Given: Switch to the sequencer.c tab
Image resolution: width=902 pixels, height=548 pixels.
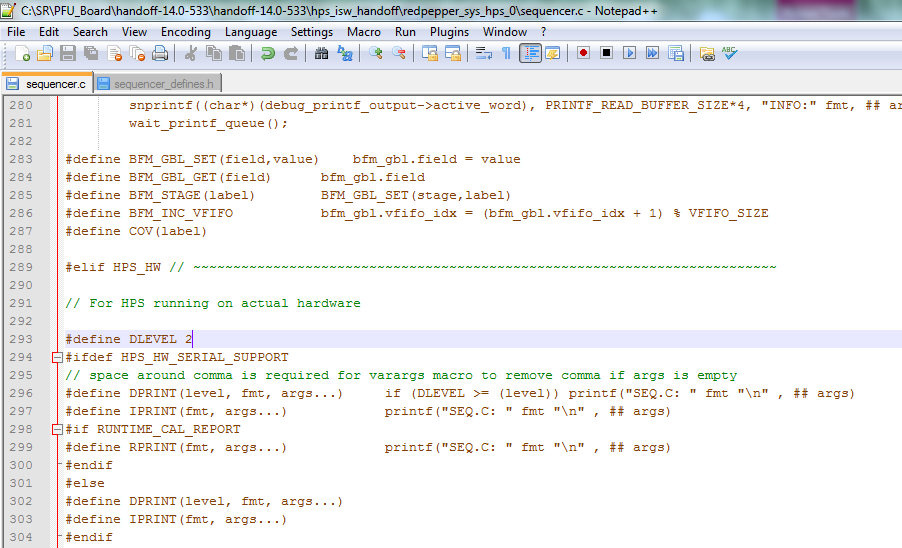Looking at the screenshot, I should click(47, 83).
